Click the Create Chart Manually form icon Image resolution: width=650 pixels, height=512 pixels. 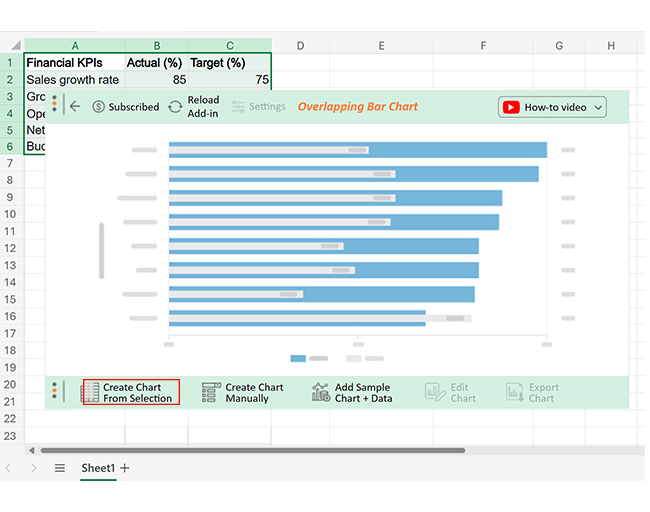tap(211, 392)
